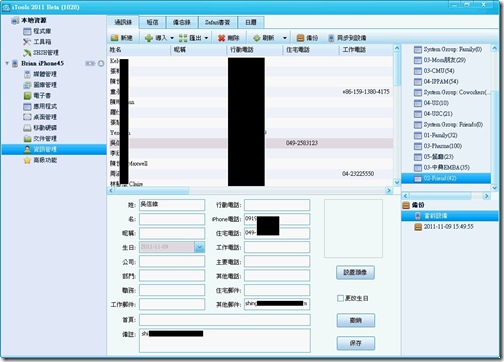504x362 pixels.
Task: Click the round eject icon beside the device
Action: (x=101, y=63)
